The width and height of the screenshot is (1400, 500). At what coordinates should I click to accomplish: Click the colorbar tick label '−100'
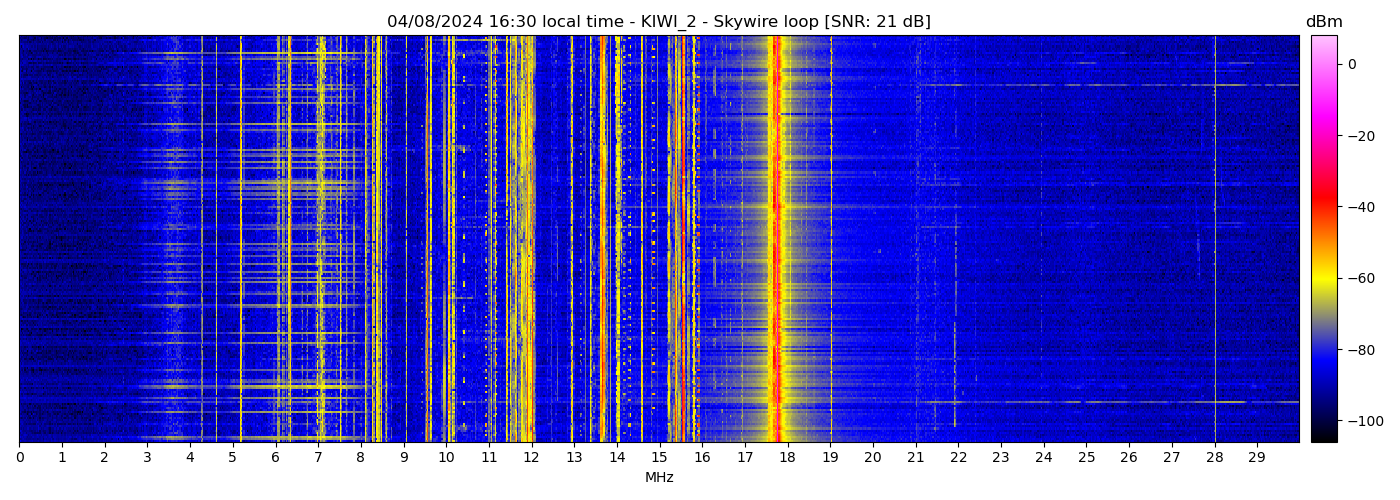pos(1363,421)
